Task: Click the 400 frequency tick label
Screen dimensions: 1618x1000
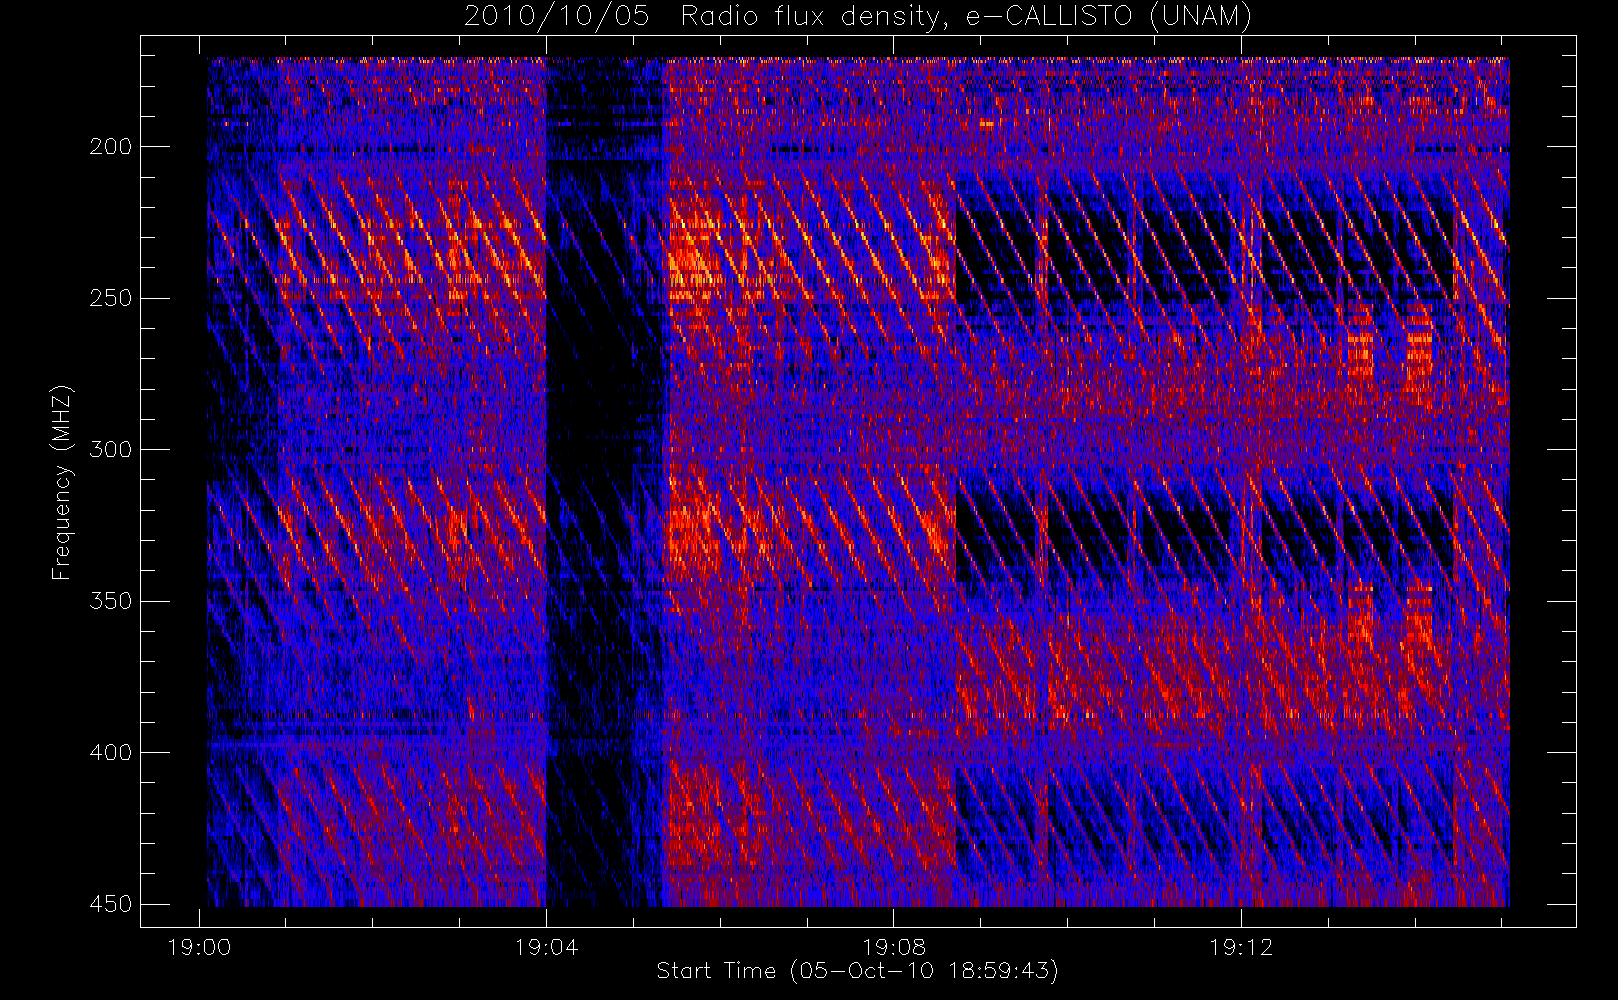Action: pos(110,752)
